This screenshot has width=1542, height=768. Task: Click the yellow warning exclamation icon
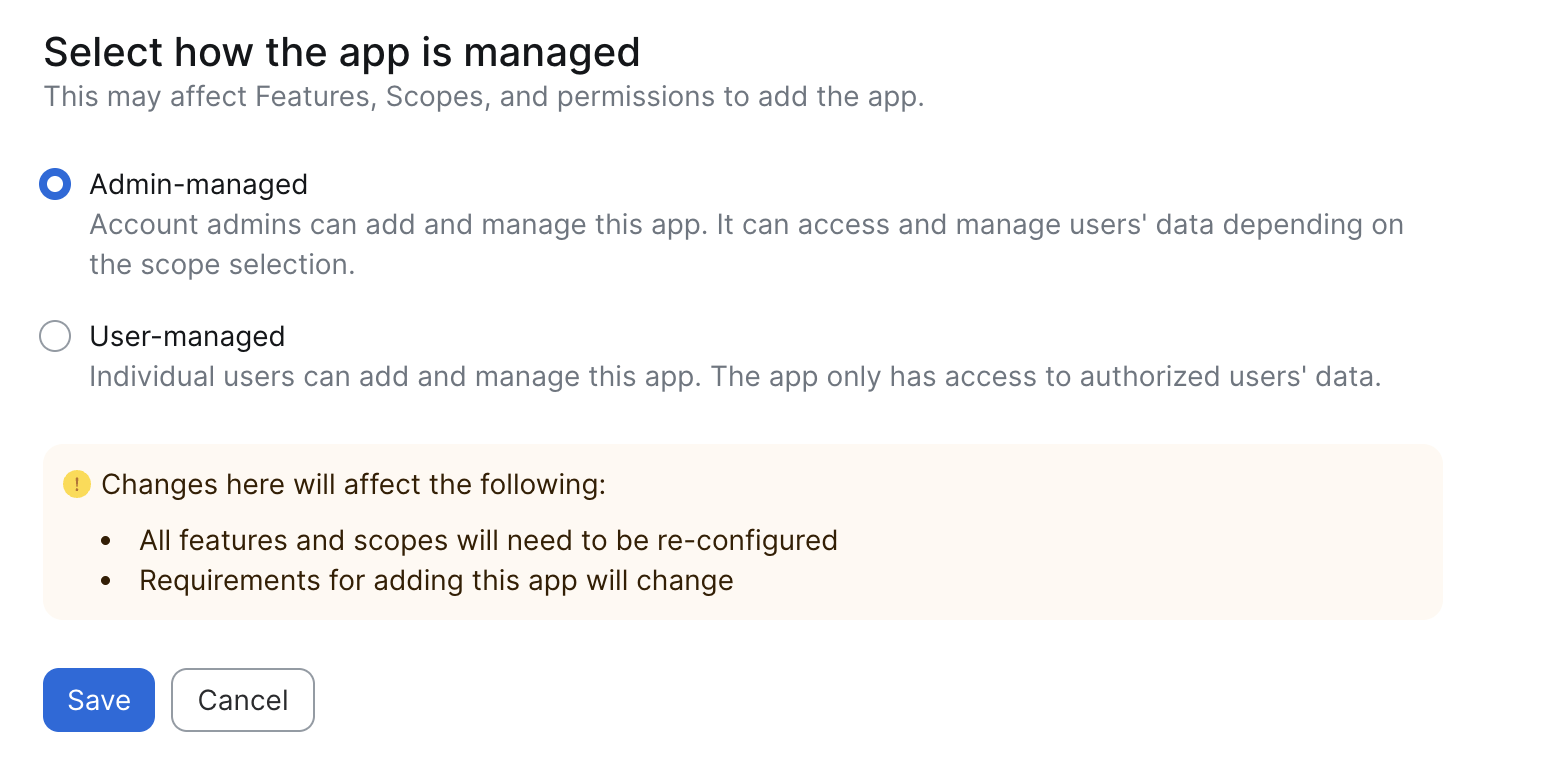pos(75,483)
